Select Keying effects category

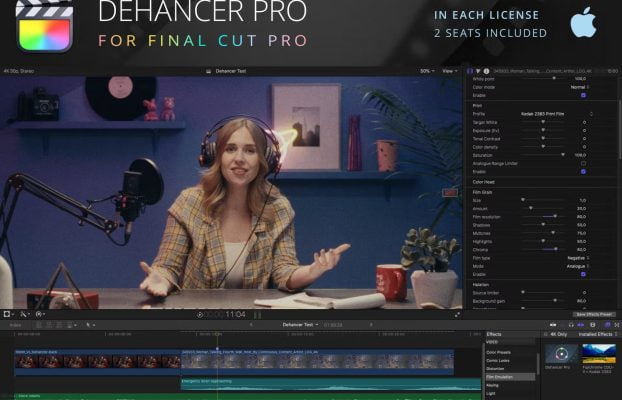(x=492, y=385)
